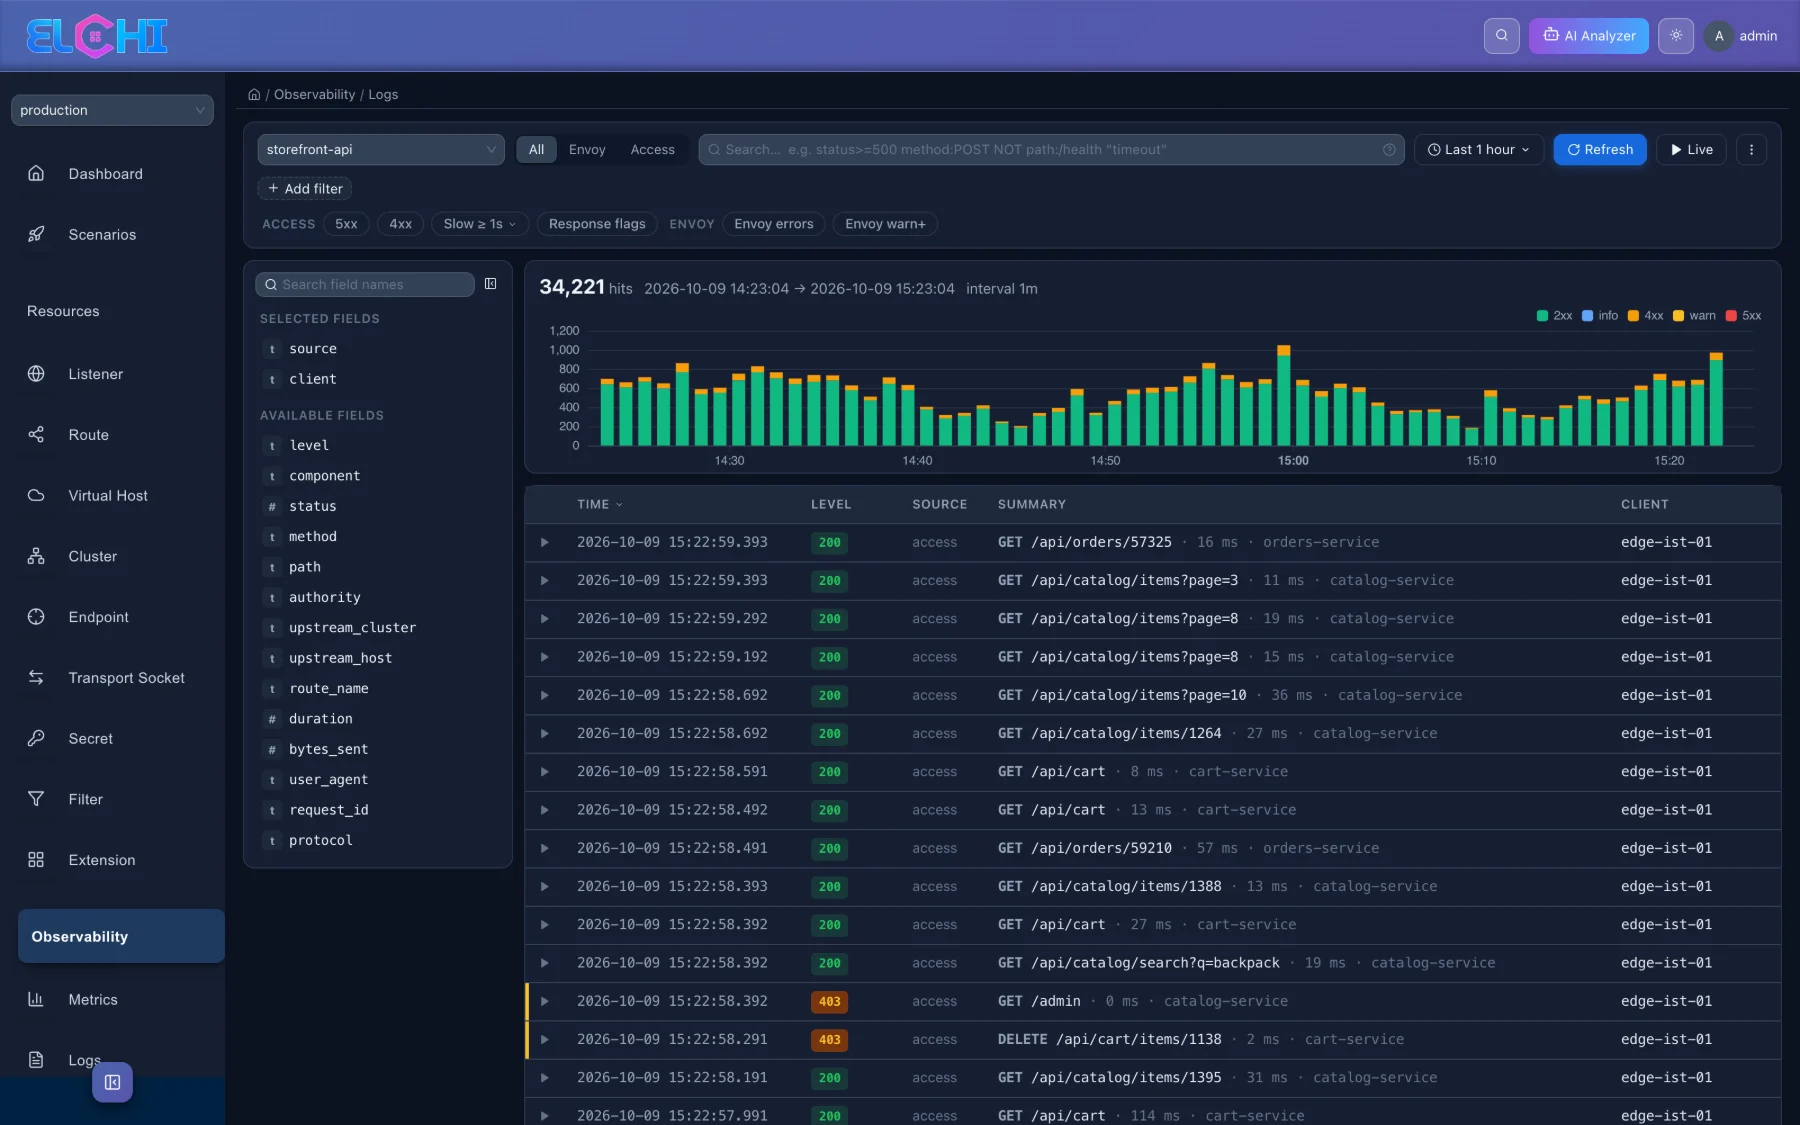Image resolution: width=1800 pixels, height=1125 pixels.
Task: Click Add filter button
Action: pos(305,189)
